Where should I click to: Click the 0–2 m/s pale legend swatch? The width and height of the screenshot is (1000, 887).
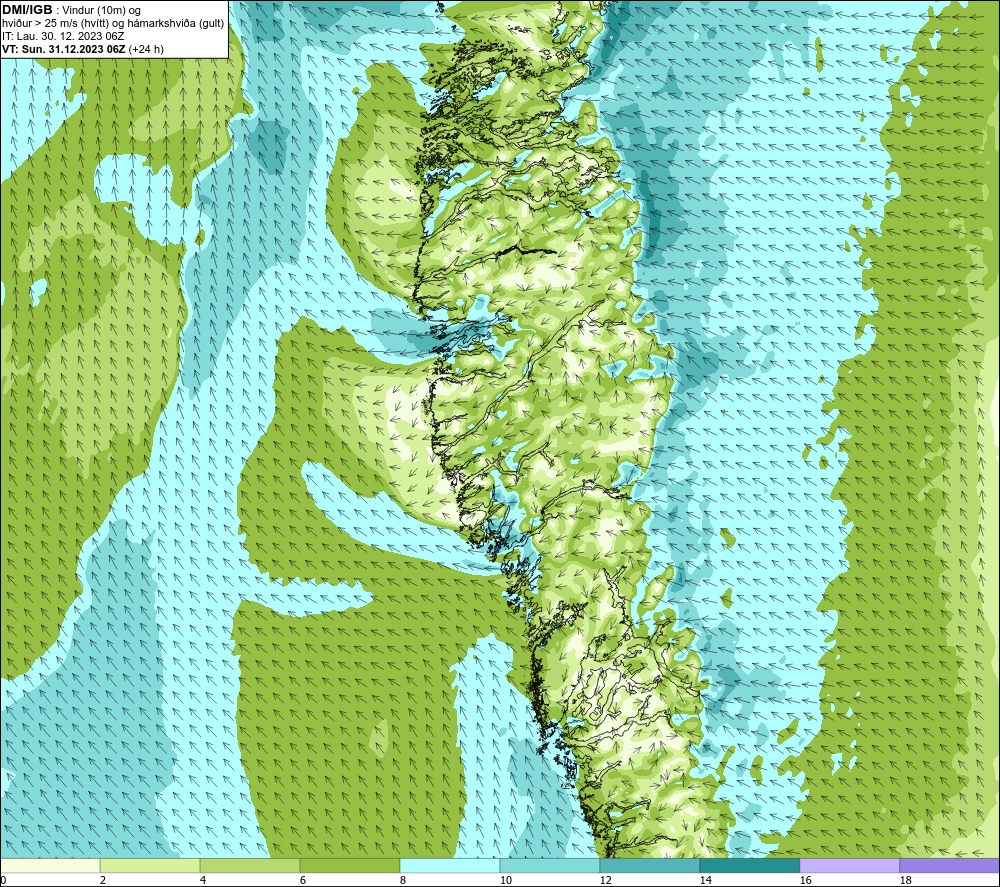click(50, 865)
